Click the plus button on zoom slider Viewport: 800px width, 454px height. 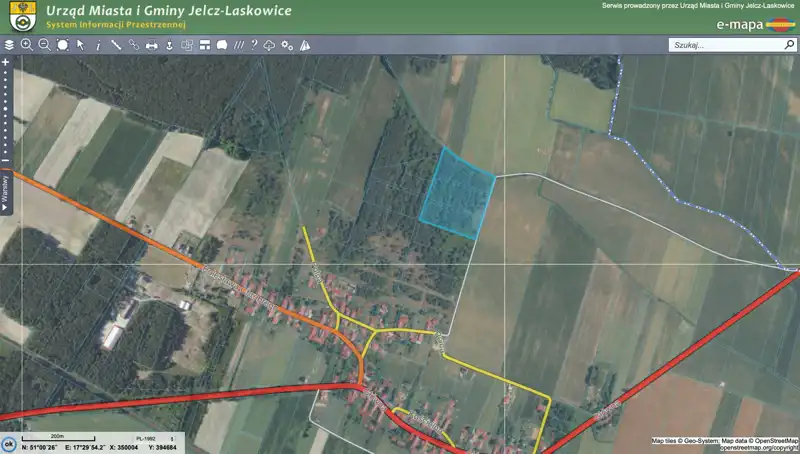(x=5, y=63)
